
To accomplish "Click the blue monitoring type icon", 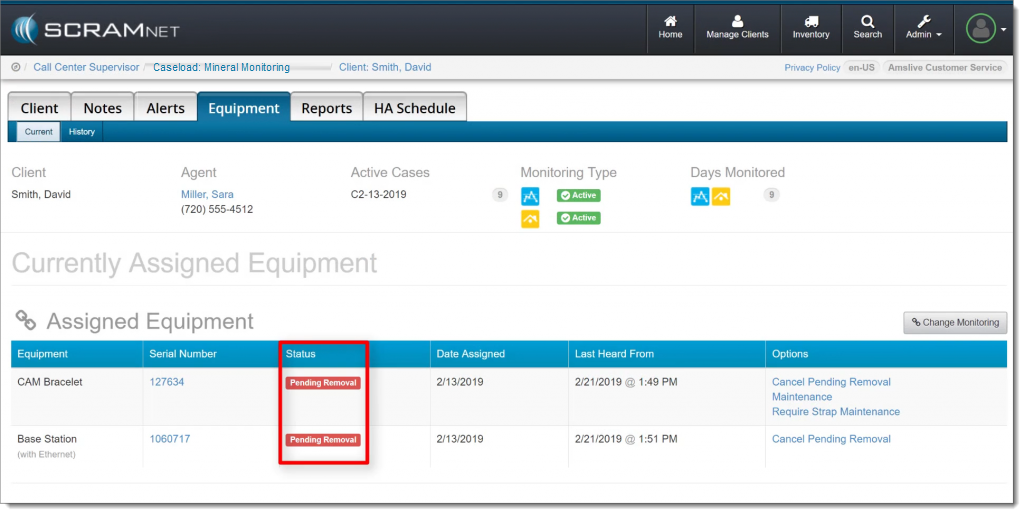I will (x=530, y=196).
